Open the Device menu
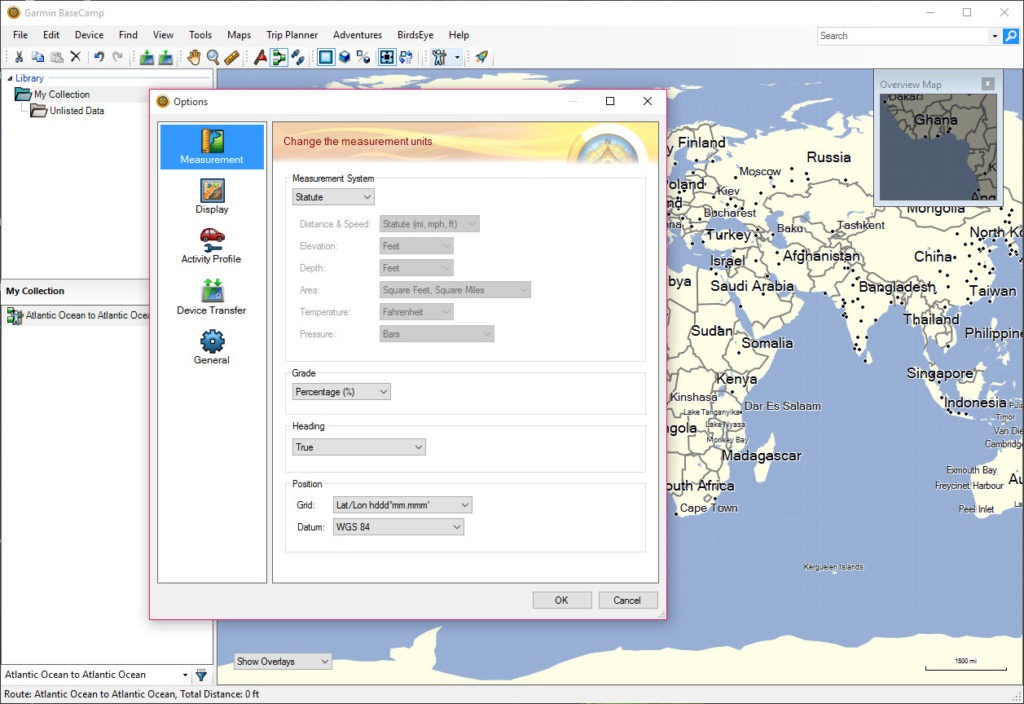Image resolution: width=1024 pixels, height=704 pixels. click(89, 35)
